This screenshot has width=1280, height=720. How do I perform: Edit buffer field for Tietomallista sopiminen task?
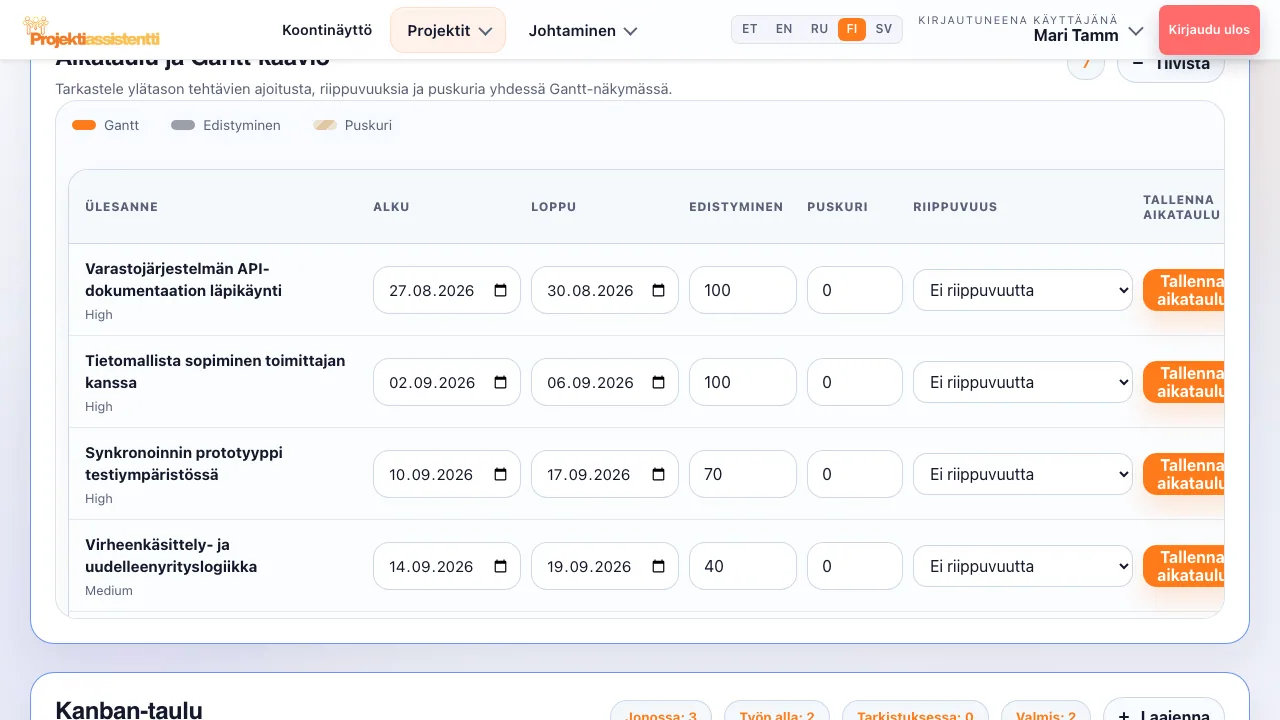coord(855,382)
